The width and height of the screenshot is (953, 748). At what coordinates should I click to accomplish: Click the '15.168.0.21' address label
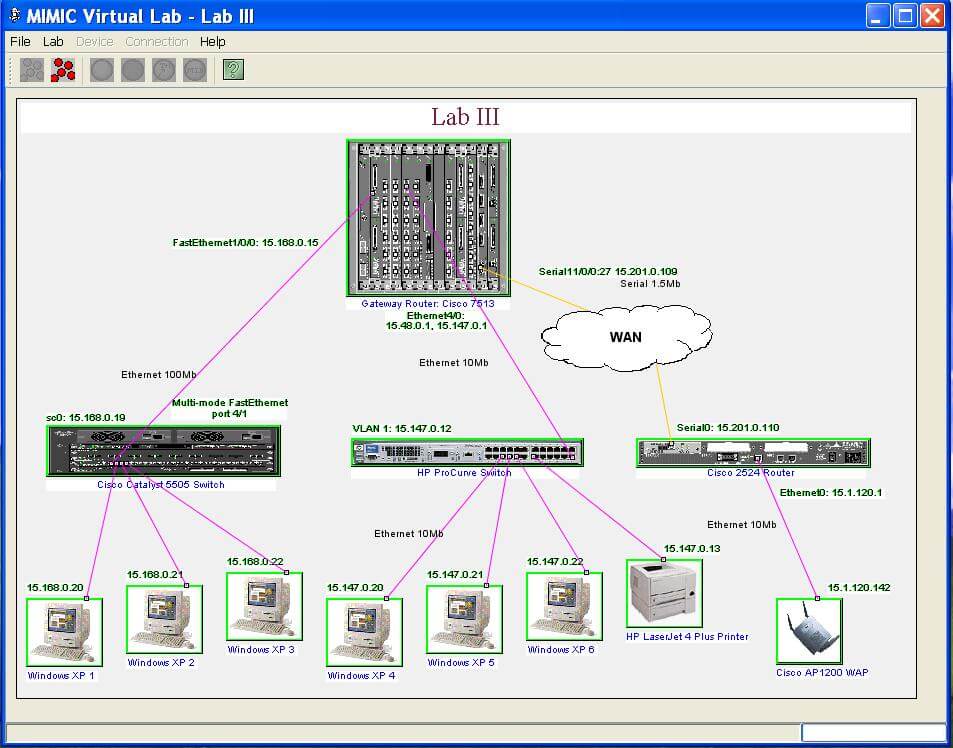(x=155, y=575)
